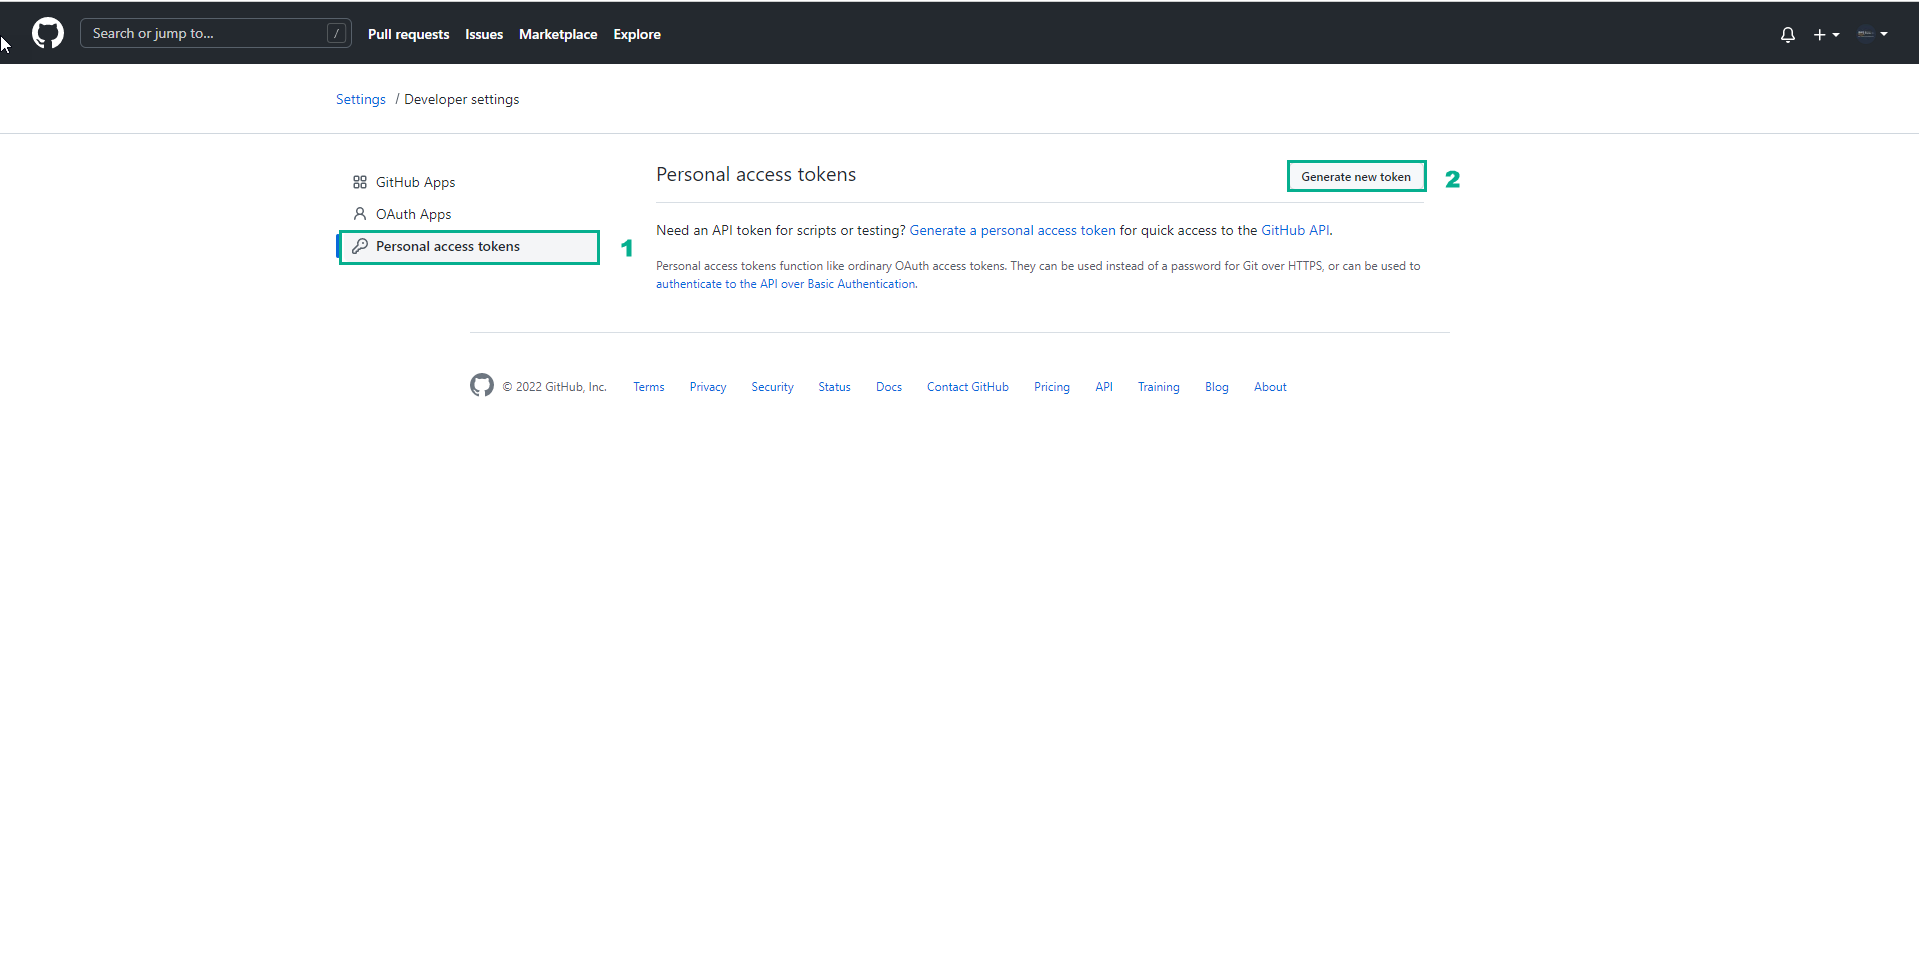
Task: Click the GitHub Octocat logo in header
Action: click(48, 33)
